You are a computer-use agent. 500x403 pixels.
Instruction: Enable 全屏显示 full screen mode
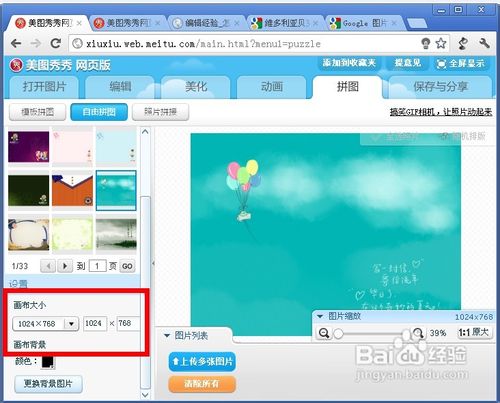[462, 63]
